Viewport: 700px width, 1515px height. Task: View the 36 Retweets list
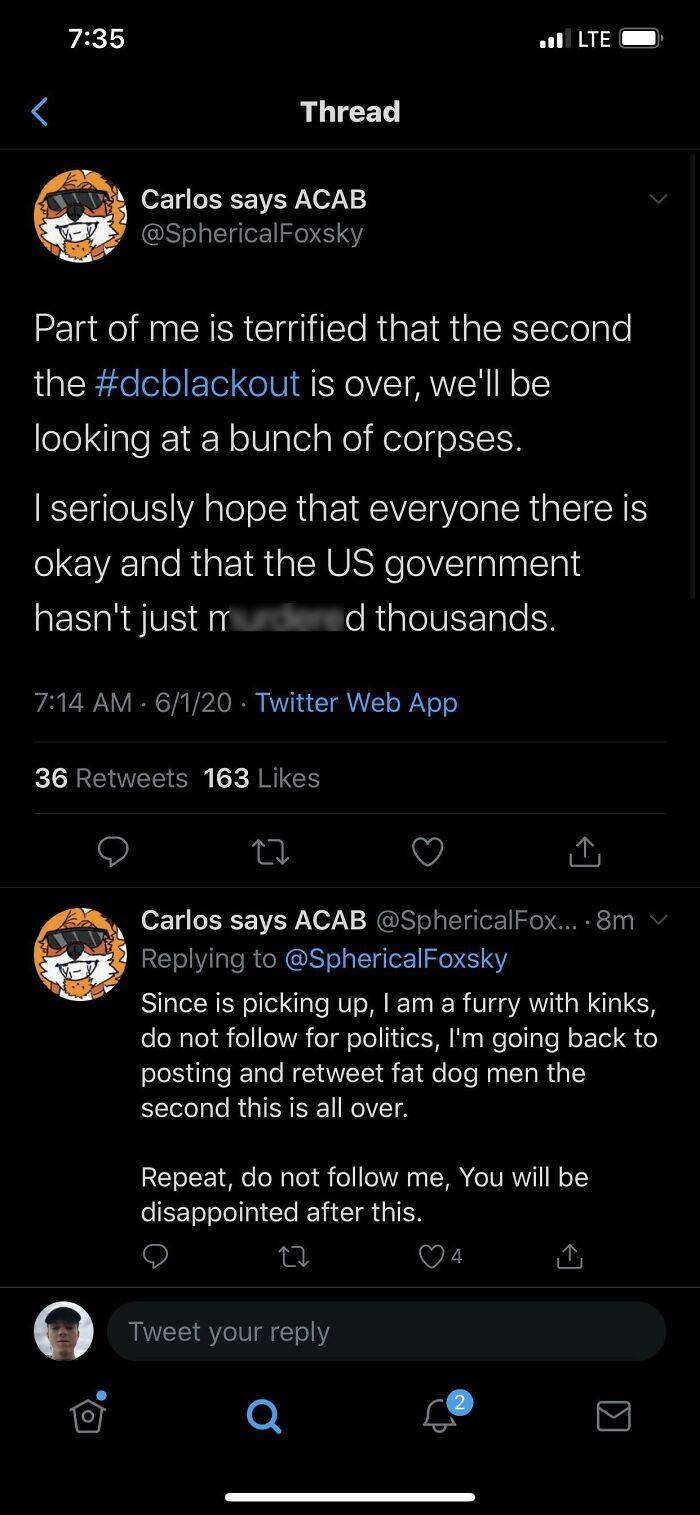coord(111,778)
